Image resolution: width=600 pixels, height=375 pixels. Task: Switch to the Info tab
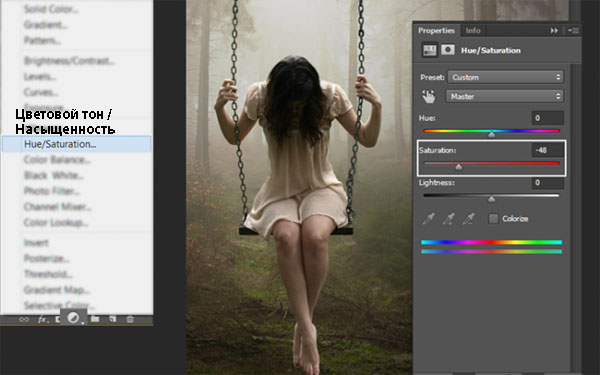click(473, 30)
